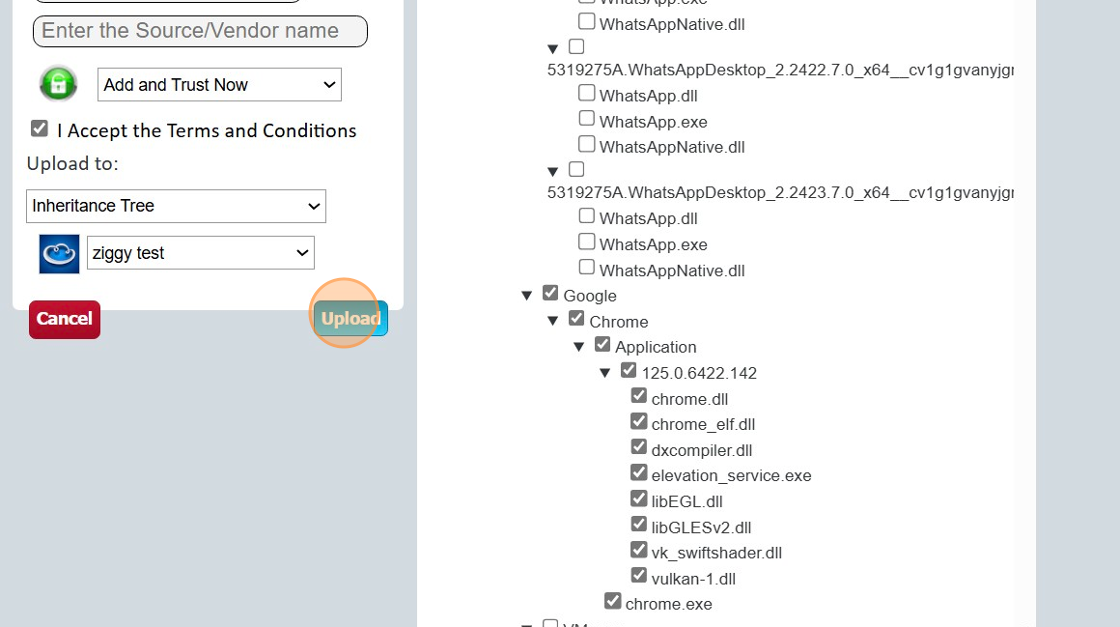Collapse the 125.0.6422.142 version node

coord(605,371)
